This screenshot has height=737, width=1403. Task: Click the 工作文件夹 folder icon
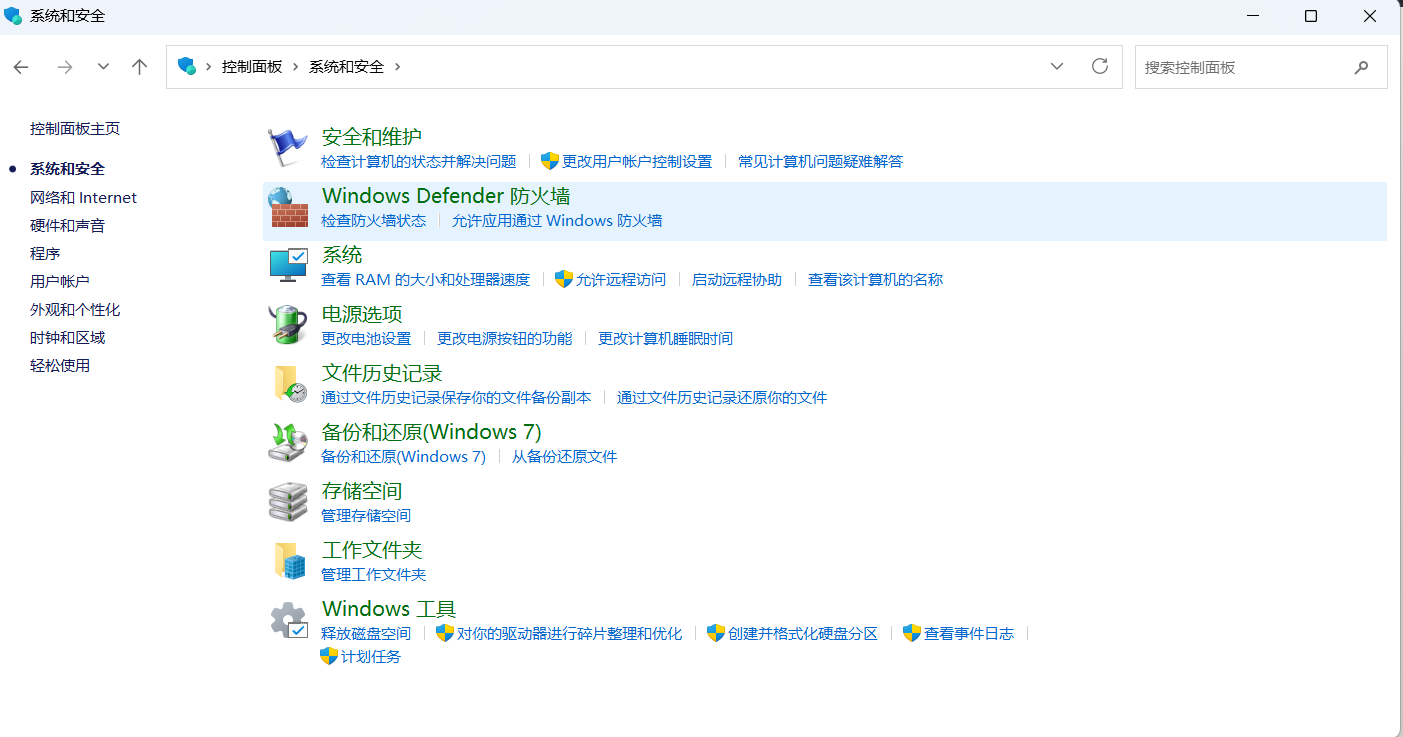coord(288,561)
